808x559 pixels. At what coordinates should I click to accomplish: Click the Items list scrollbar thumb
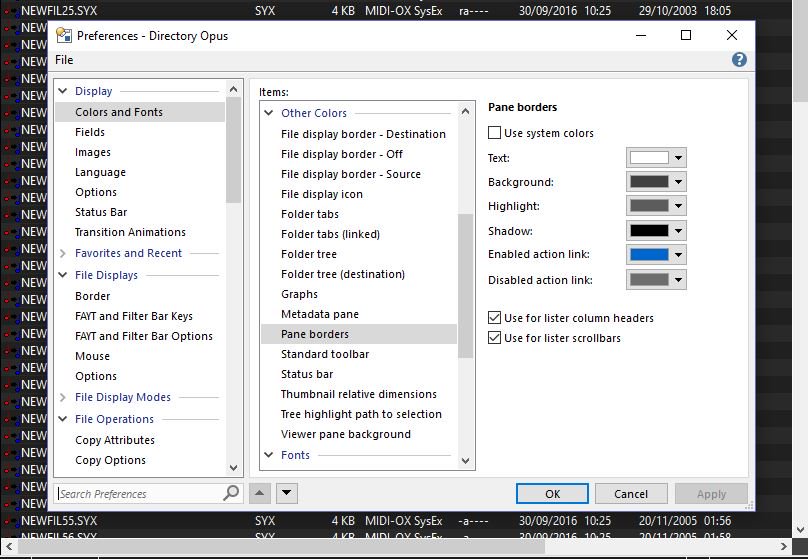[465, 286]
